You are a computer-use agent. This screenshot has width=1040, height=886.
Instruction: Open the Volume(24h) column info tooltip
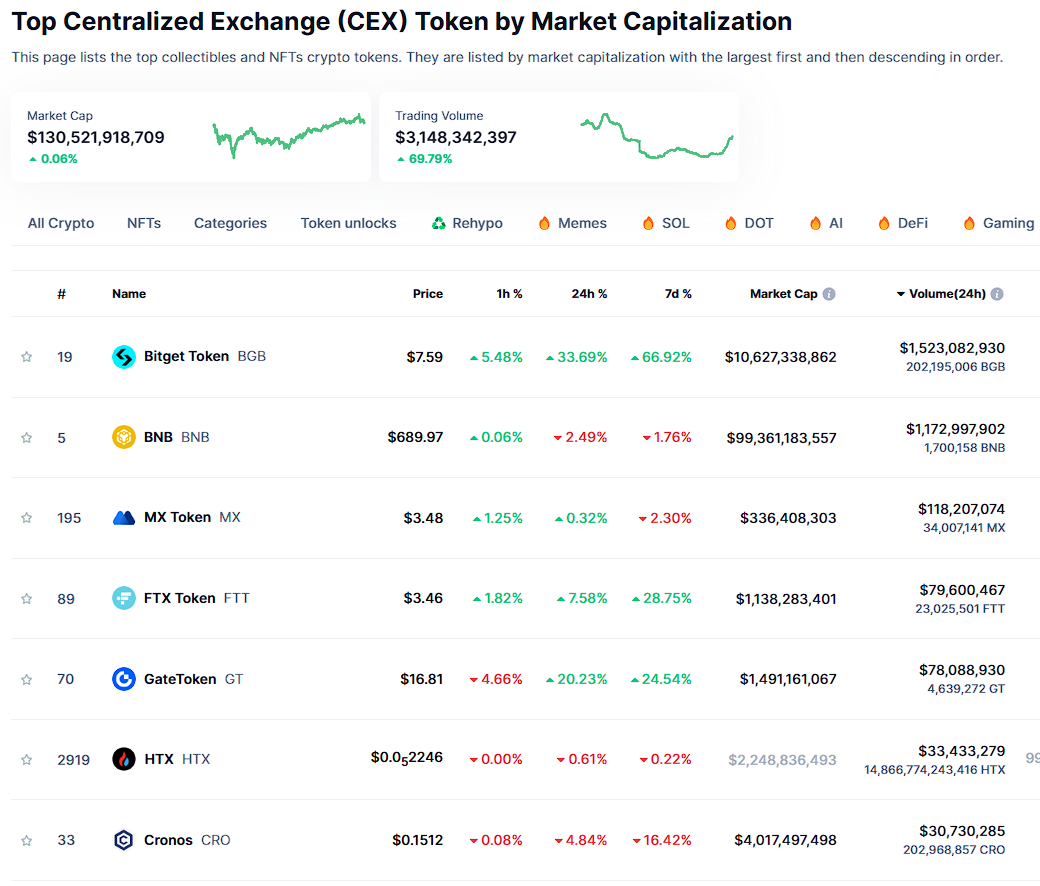coord(996,293)
